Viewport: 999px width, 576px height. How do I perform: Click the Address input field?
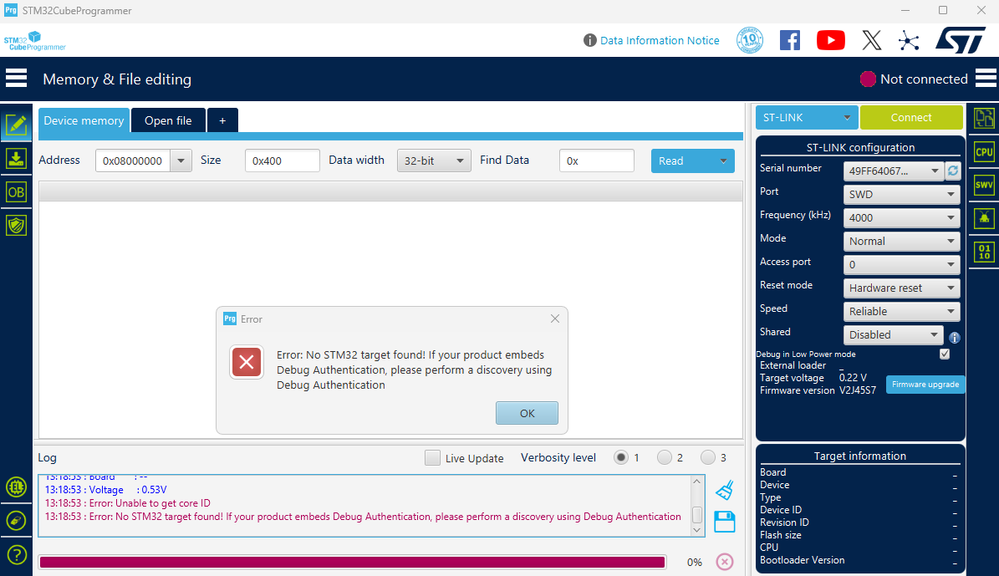[x=133, y=161]
